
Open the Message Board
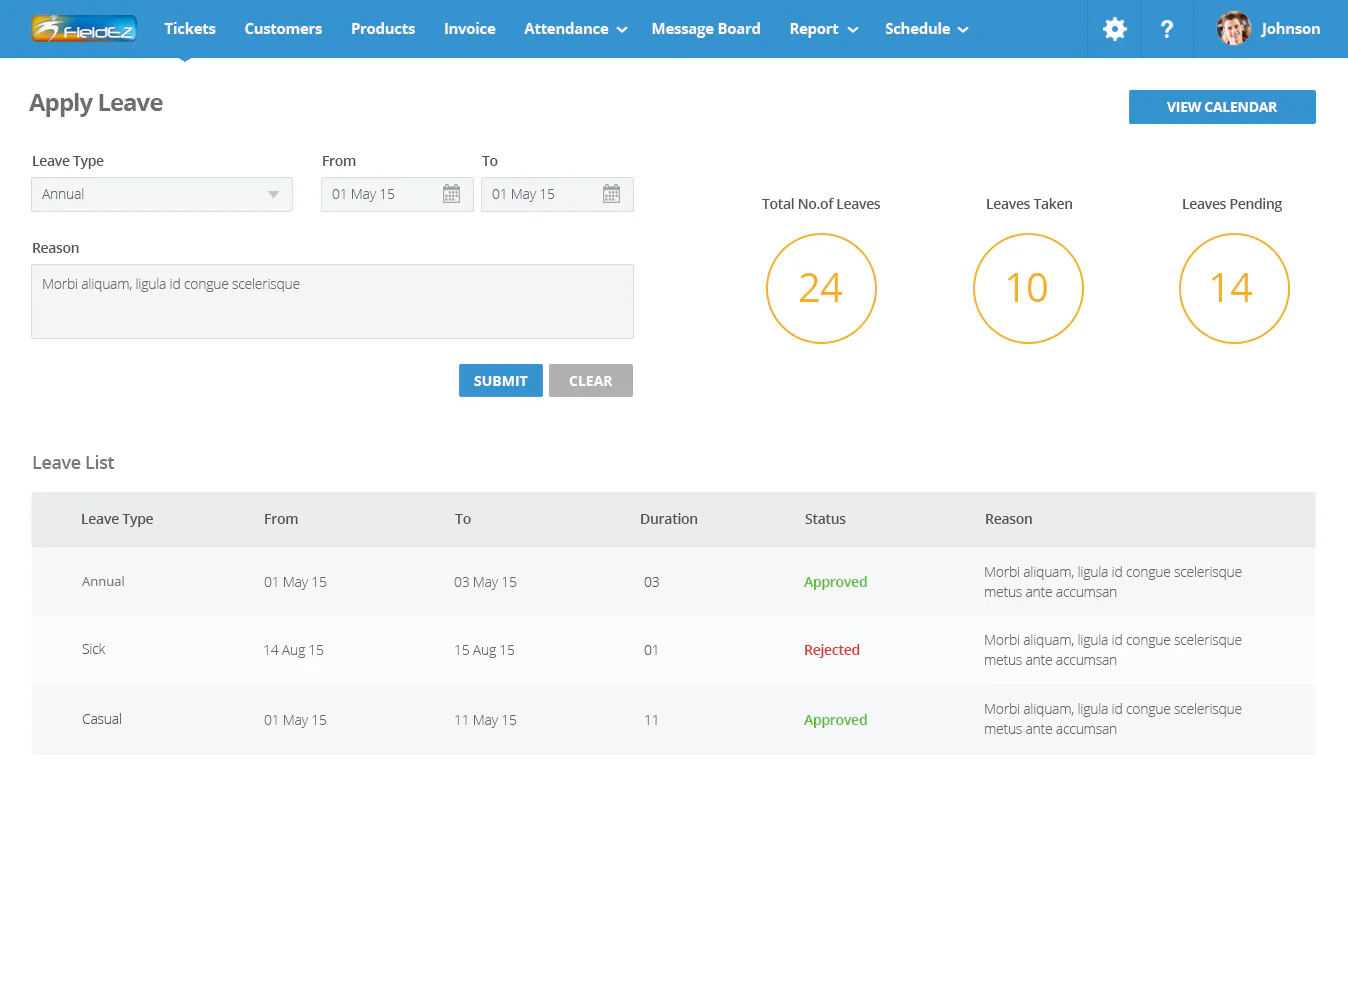(706, 29)
